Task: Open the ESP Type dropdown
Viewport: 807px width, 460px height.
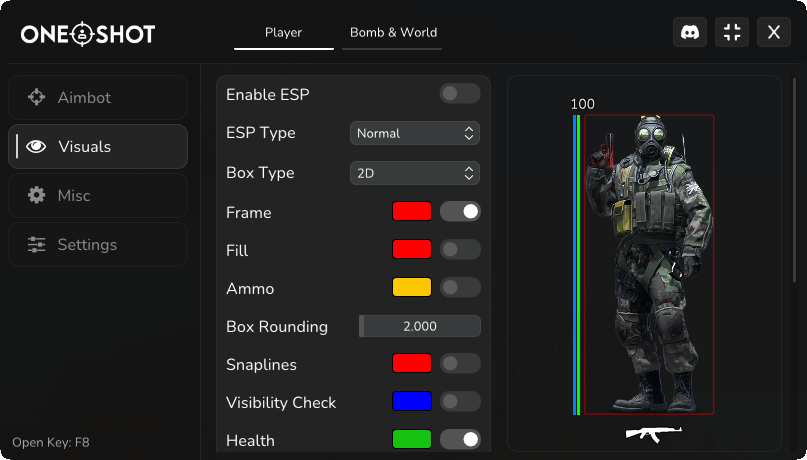Action: (415, 133)
